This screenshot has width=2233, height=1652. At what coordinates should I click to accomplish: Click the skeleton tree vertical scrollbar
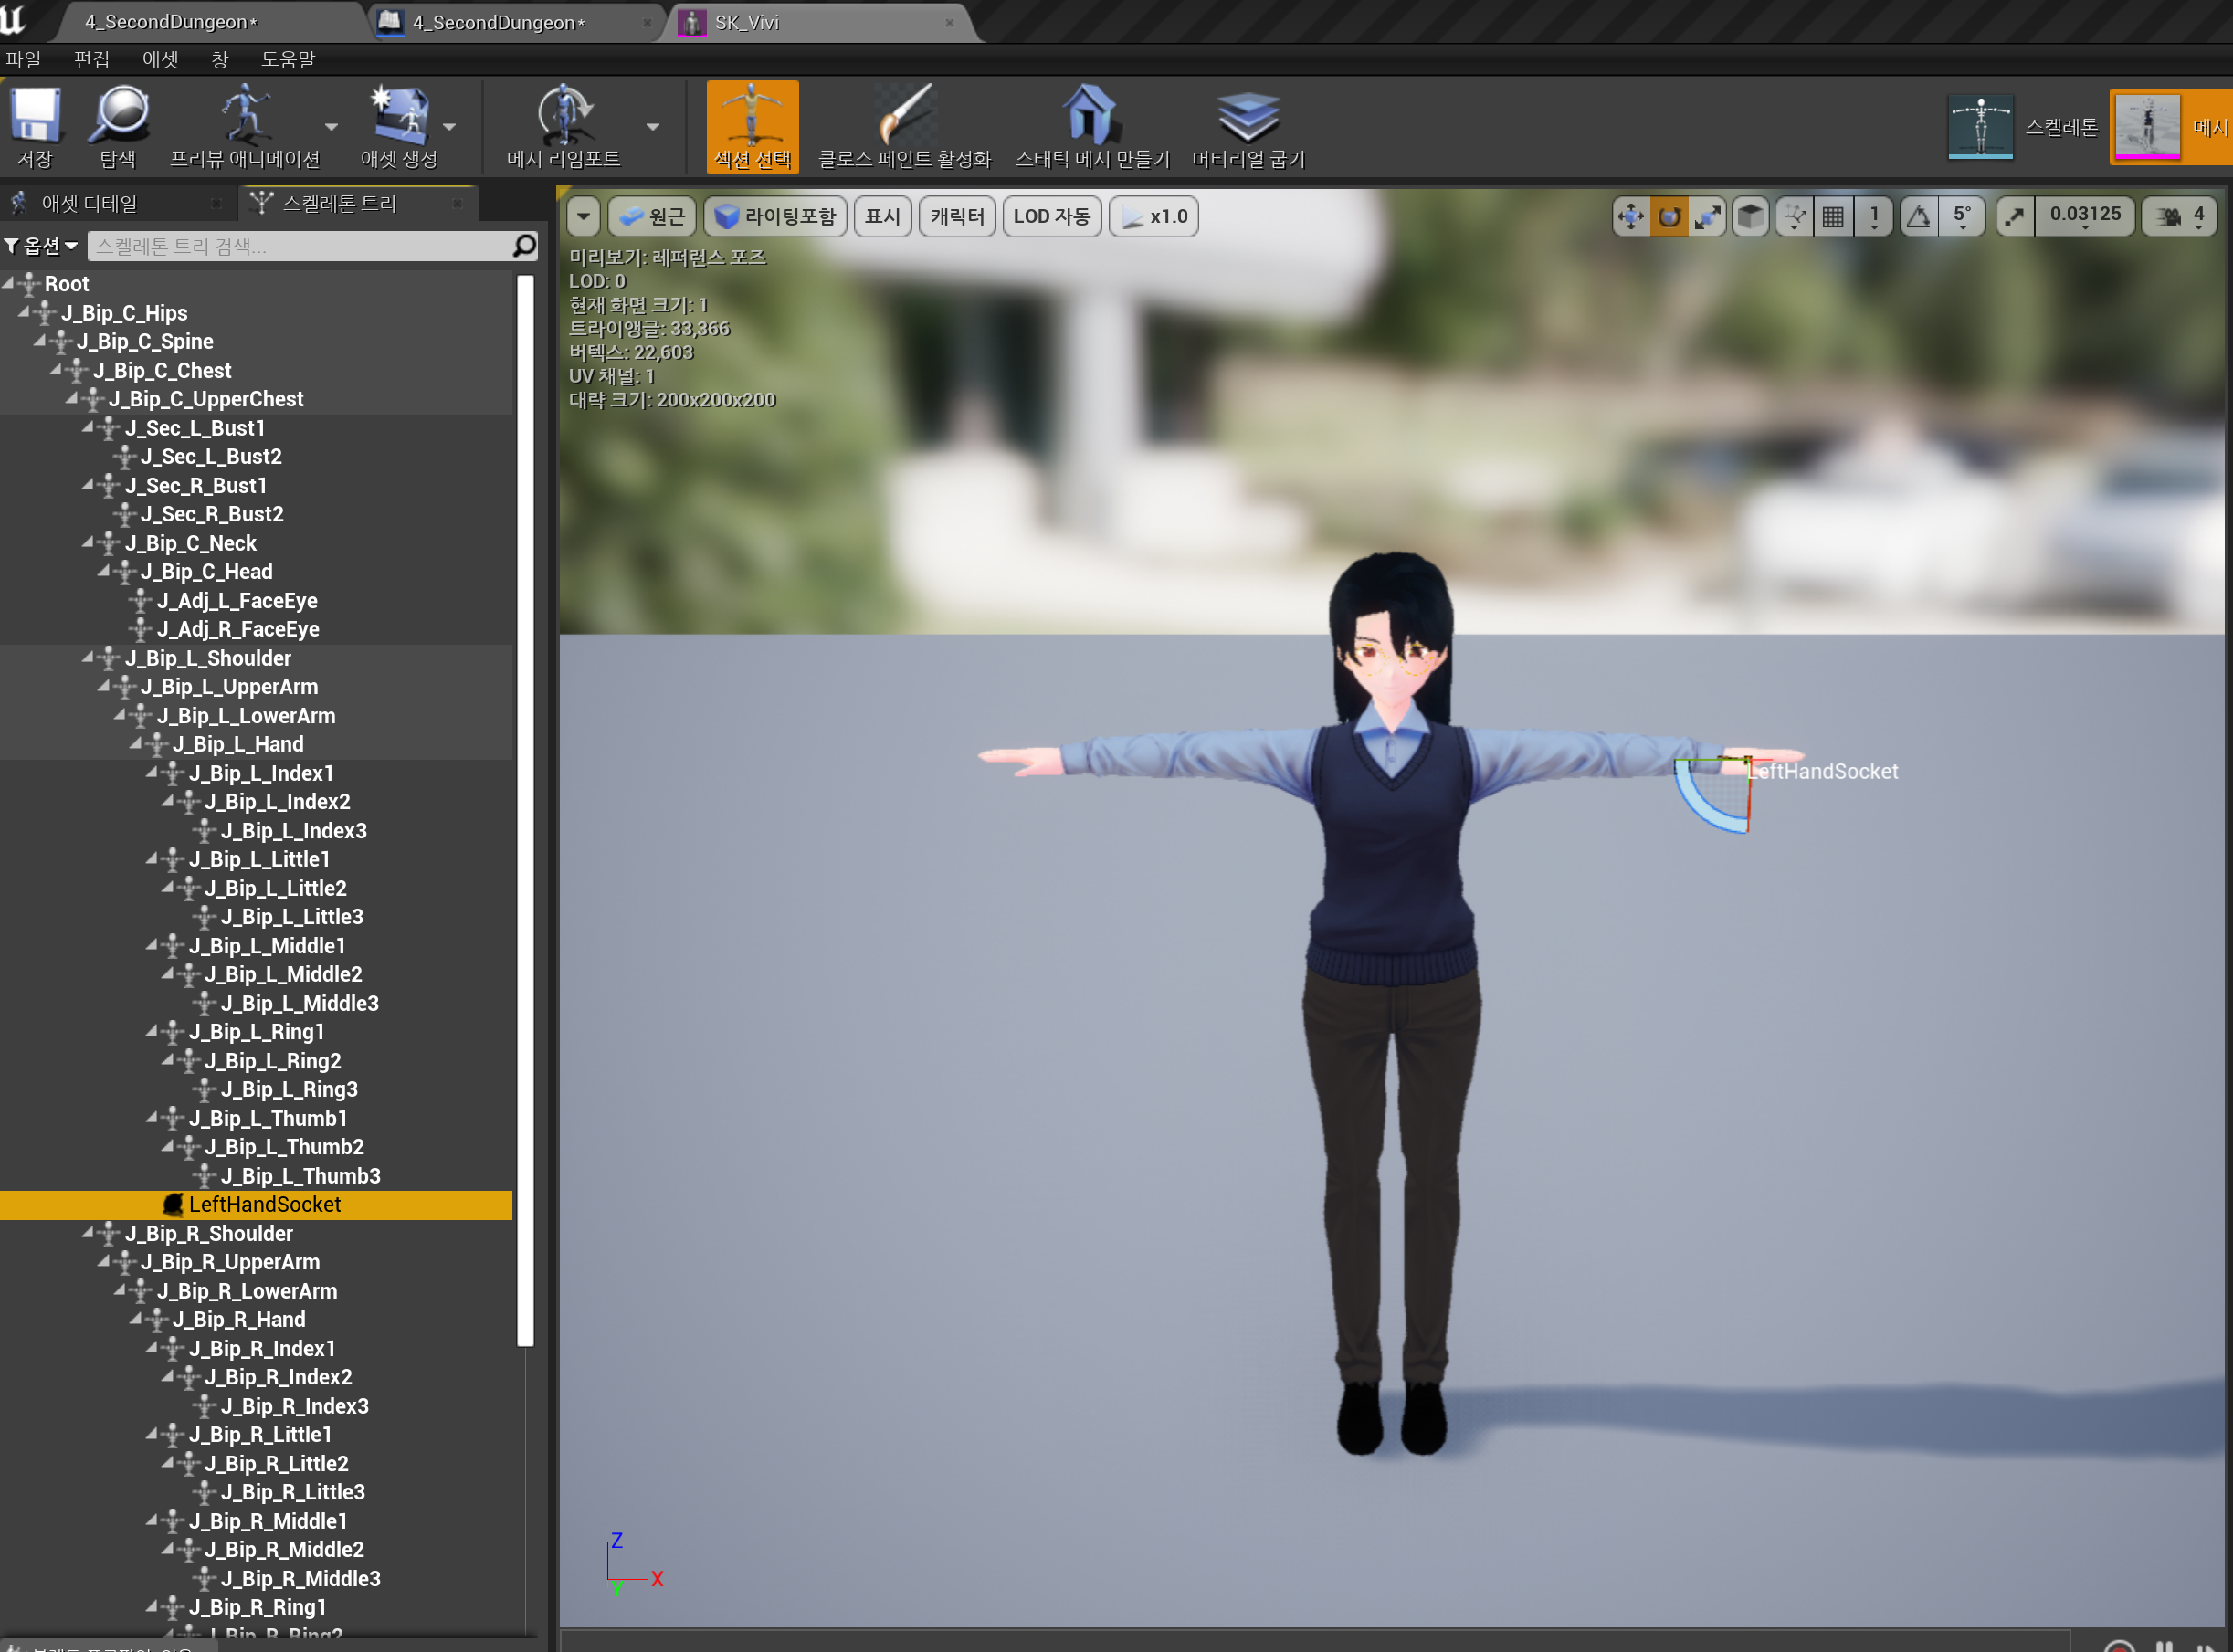(x=525, y=810)
